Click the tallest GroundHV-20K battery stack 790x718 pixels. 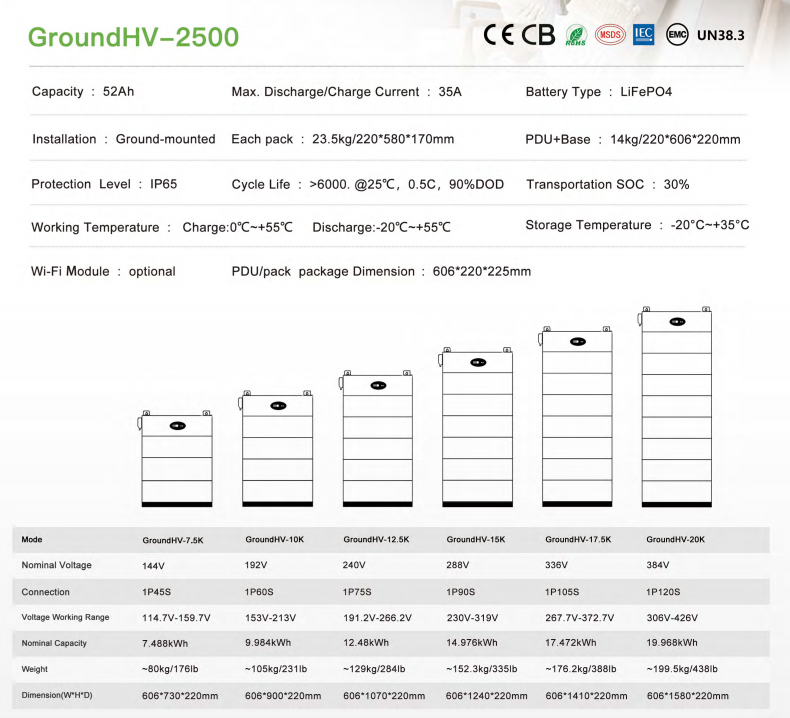[677, 408]
